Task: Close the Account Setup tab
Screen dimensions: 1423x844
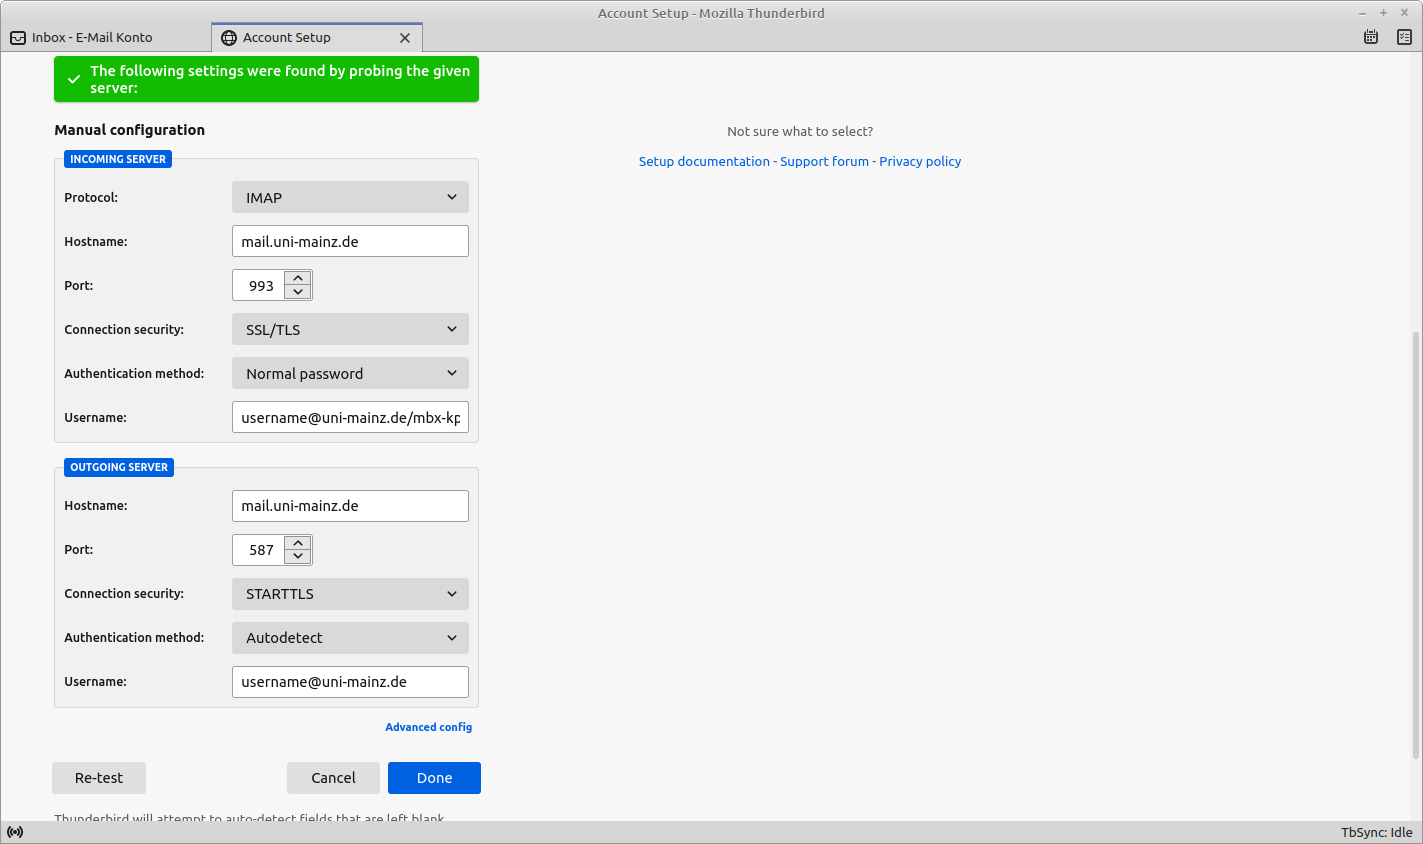Action: click(x=405, y=38)
